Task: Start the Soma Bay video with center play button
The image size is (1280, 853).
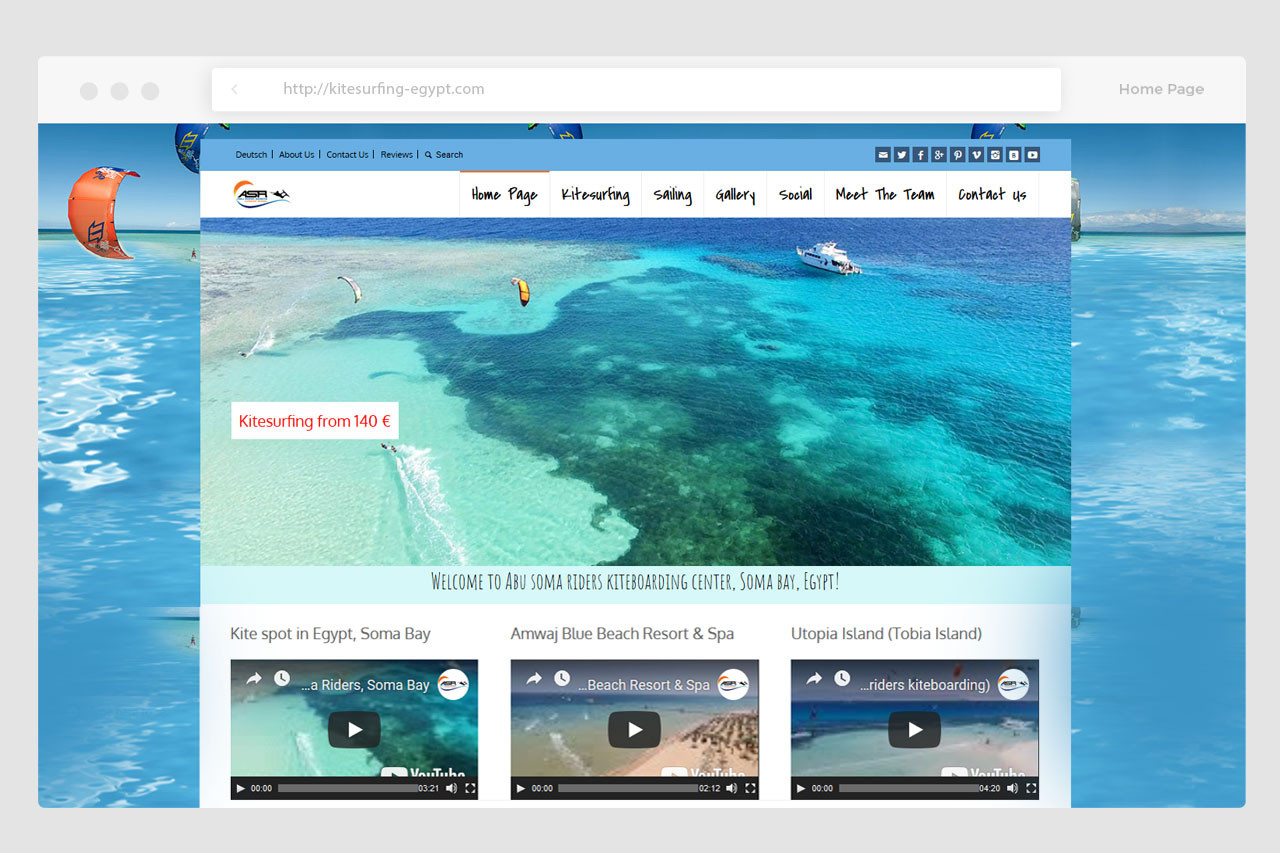Action: (x=354, y=730)
